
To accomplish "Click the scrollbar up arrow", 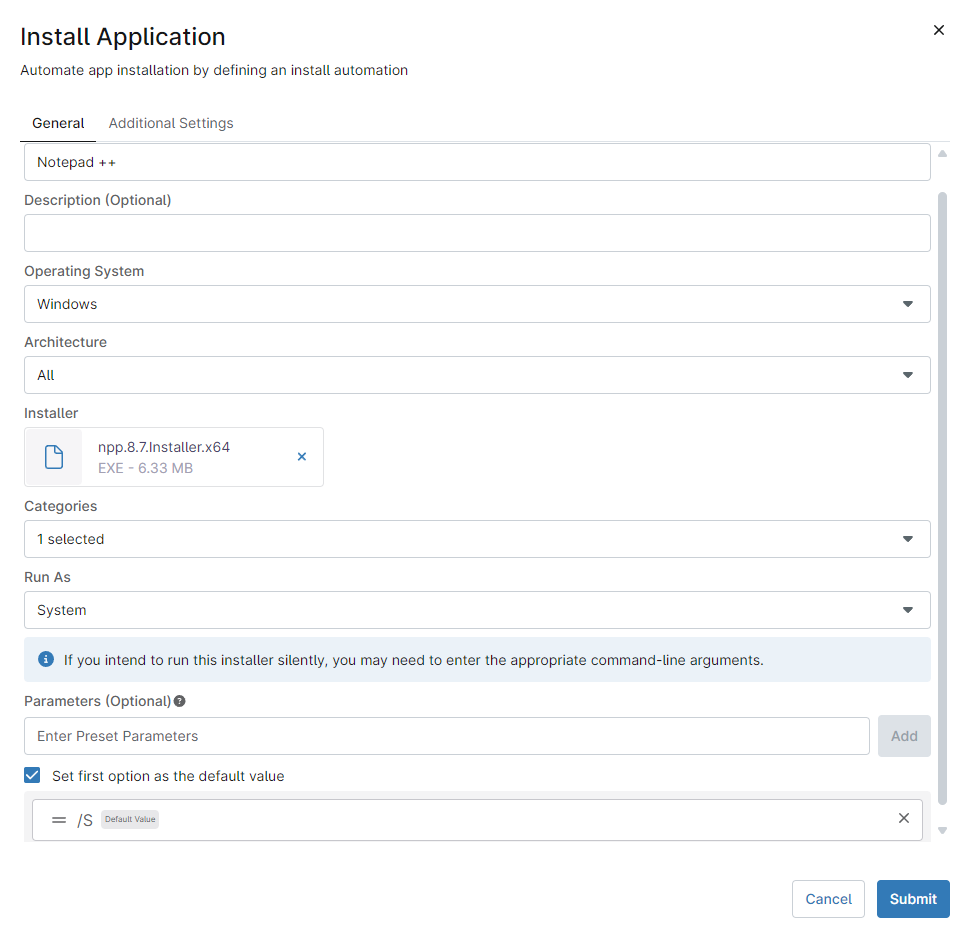I will click(x=942, y=154).
